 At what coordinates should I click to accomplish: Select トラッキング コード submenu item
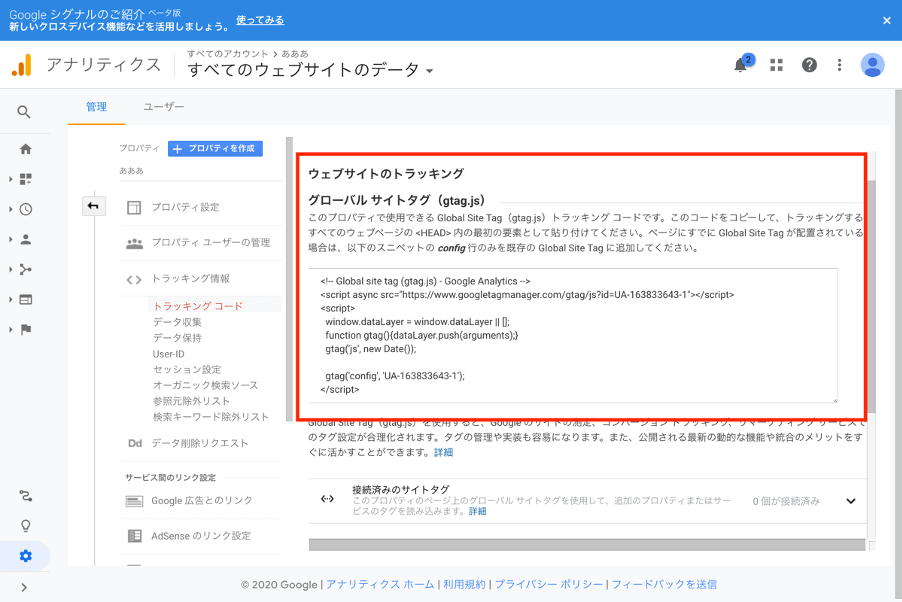pos(198,306)
